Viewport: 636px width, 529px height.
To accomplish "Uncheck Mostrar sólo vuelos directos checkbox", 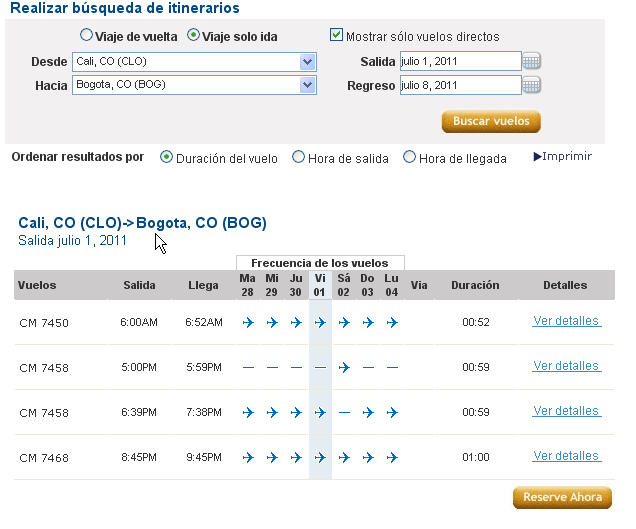I will [336, 35].
